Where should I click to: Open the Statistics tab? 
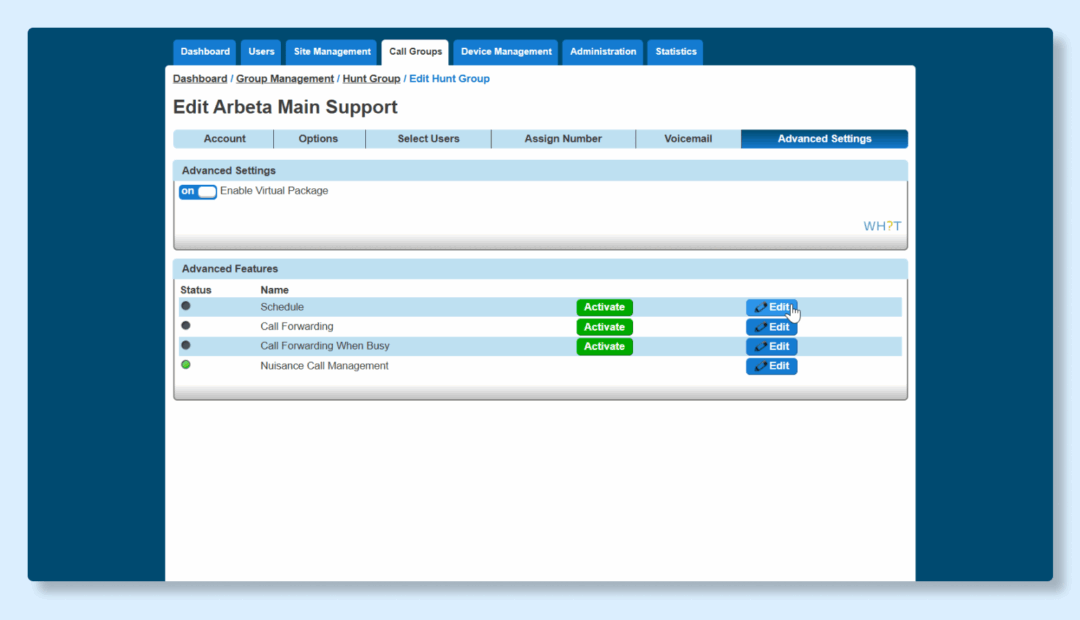pyautogui.click(x=676, y=52)
